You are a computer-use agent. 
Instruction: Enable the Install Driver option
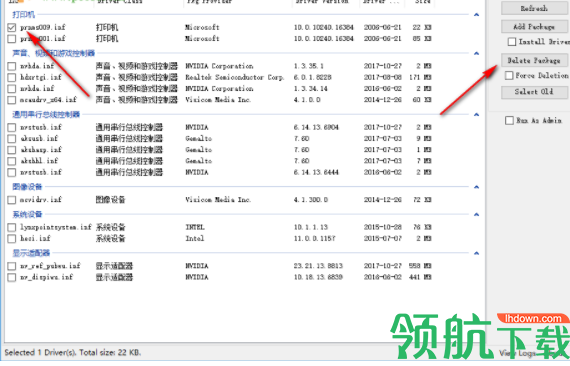click(x=512, y=42)
